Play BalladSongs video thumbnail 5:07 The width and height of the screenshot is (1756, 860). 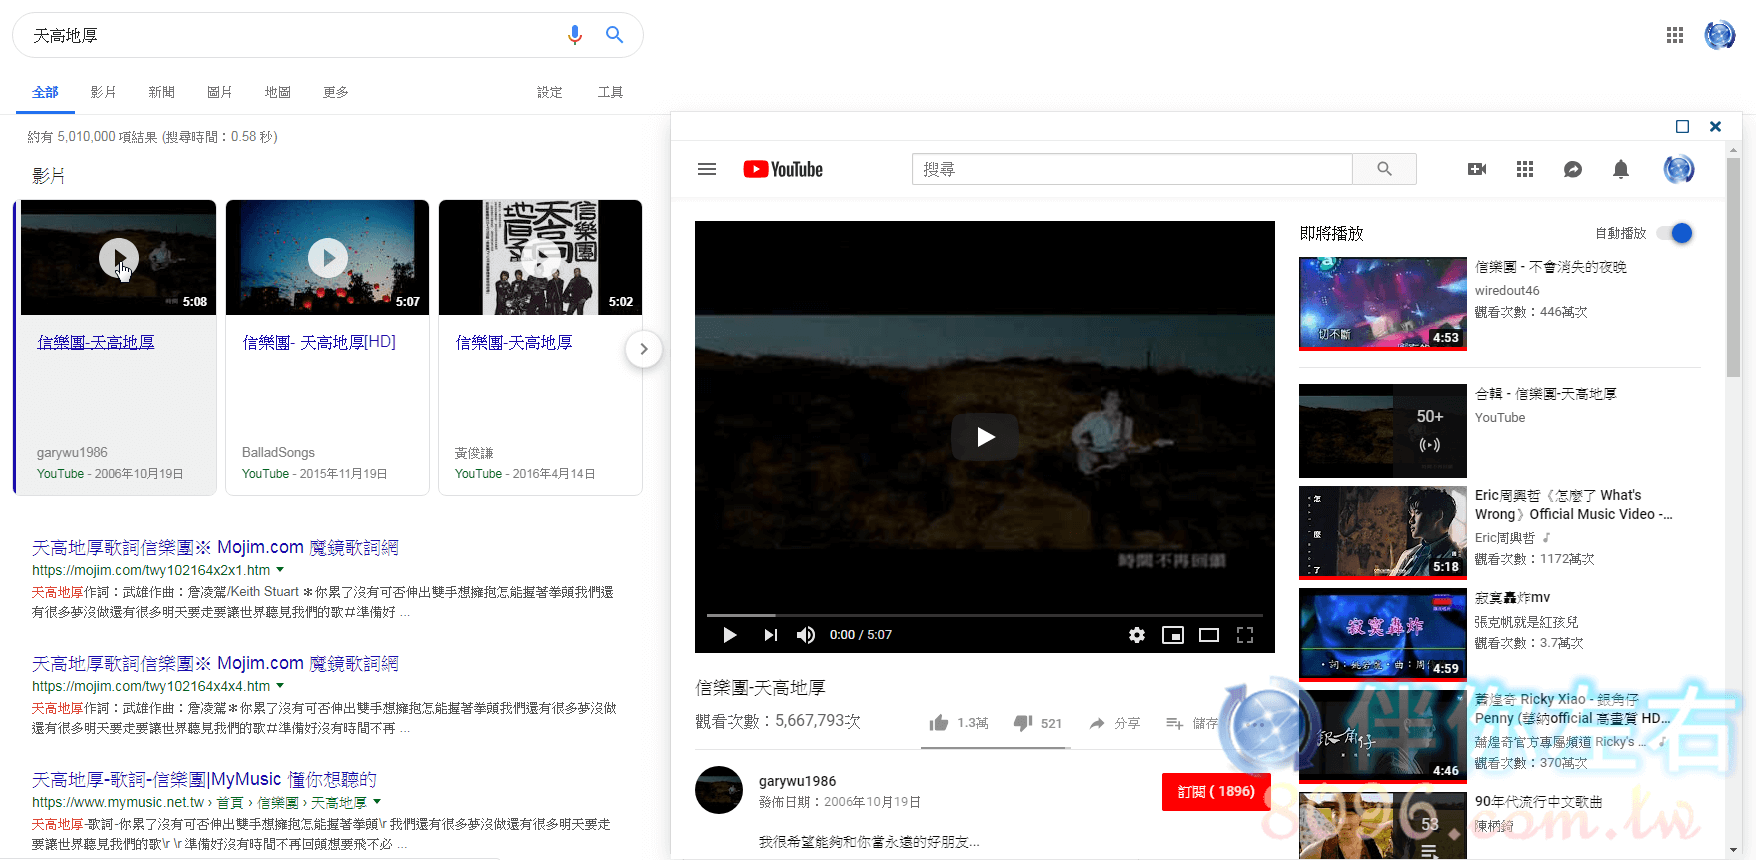pyautogui.click(x=327, y=258)
